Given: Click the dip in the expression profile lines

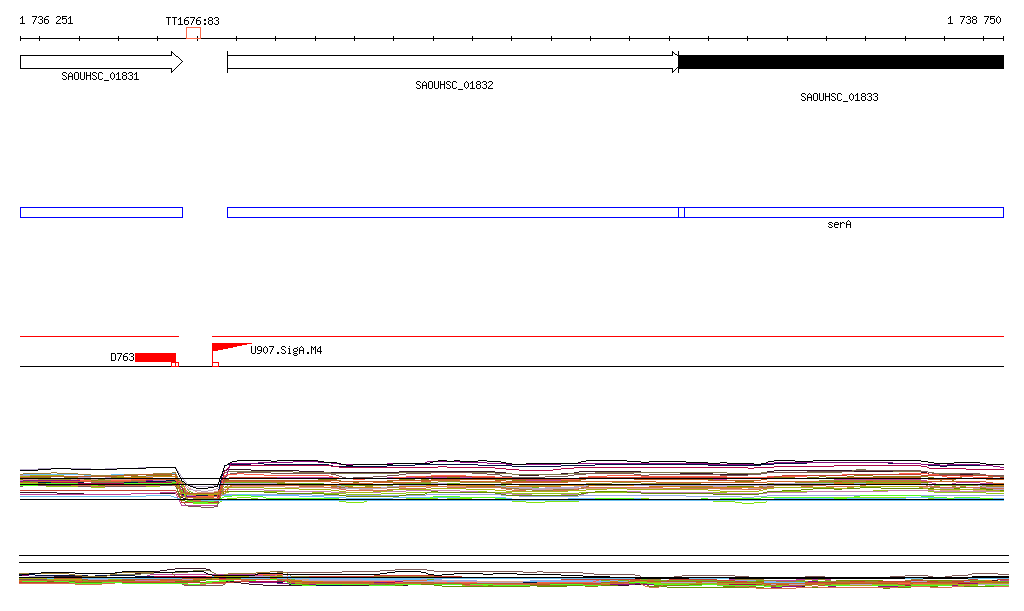Looking at the screenshot, I should pos(200,492).
